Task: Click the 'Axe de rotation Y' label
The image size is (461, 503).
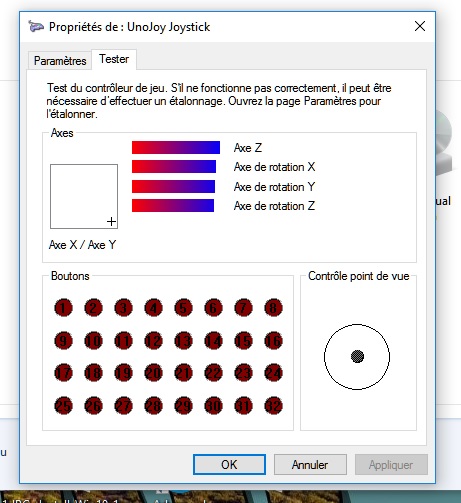Action: tap(274, 187)
